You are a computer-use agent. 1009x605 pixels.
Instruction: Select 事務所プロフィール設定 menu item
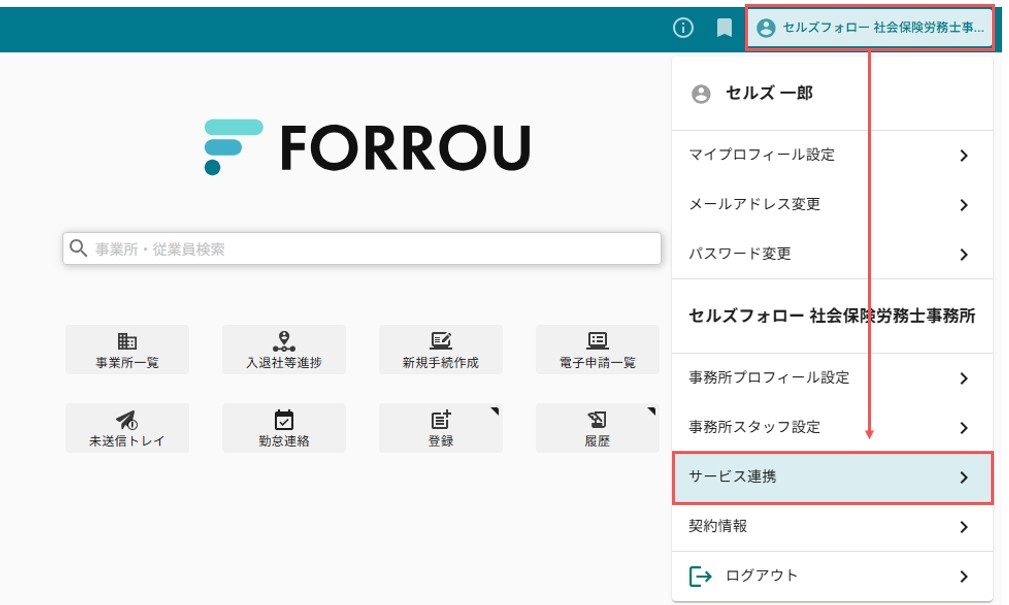[832, 378]
